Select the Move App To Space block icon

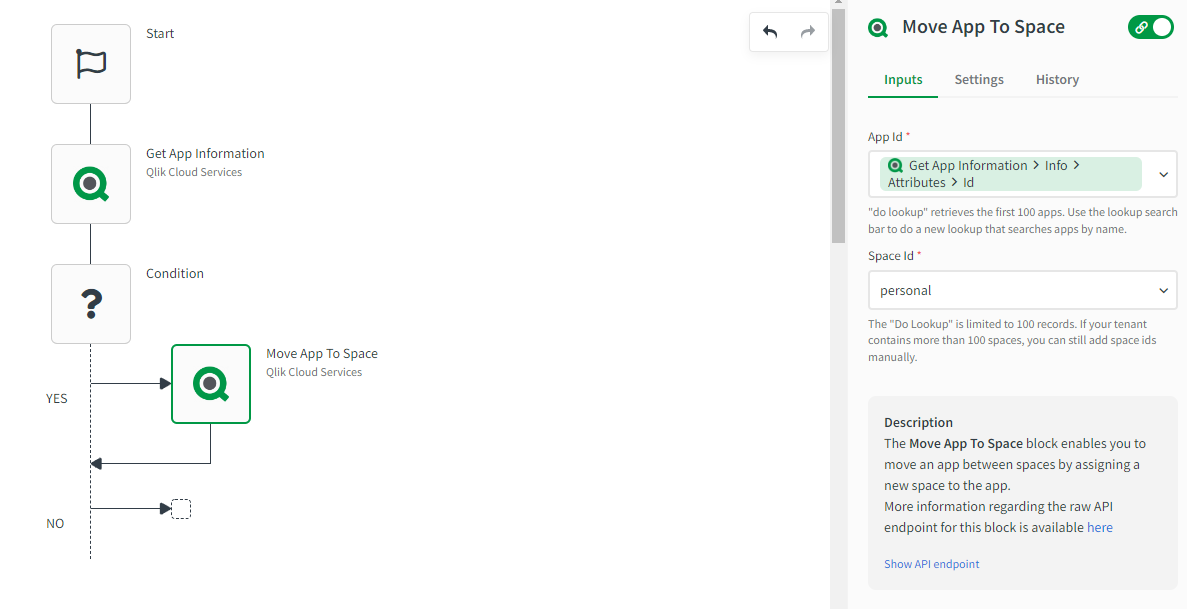(211, 384)
